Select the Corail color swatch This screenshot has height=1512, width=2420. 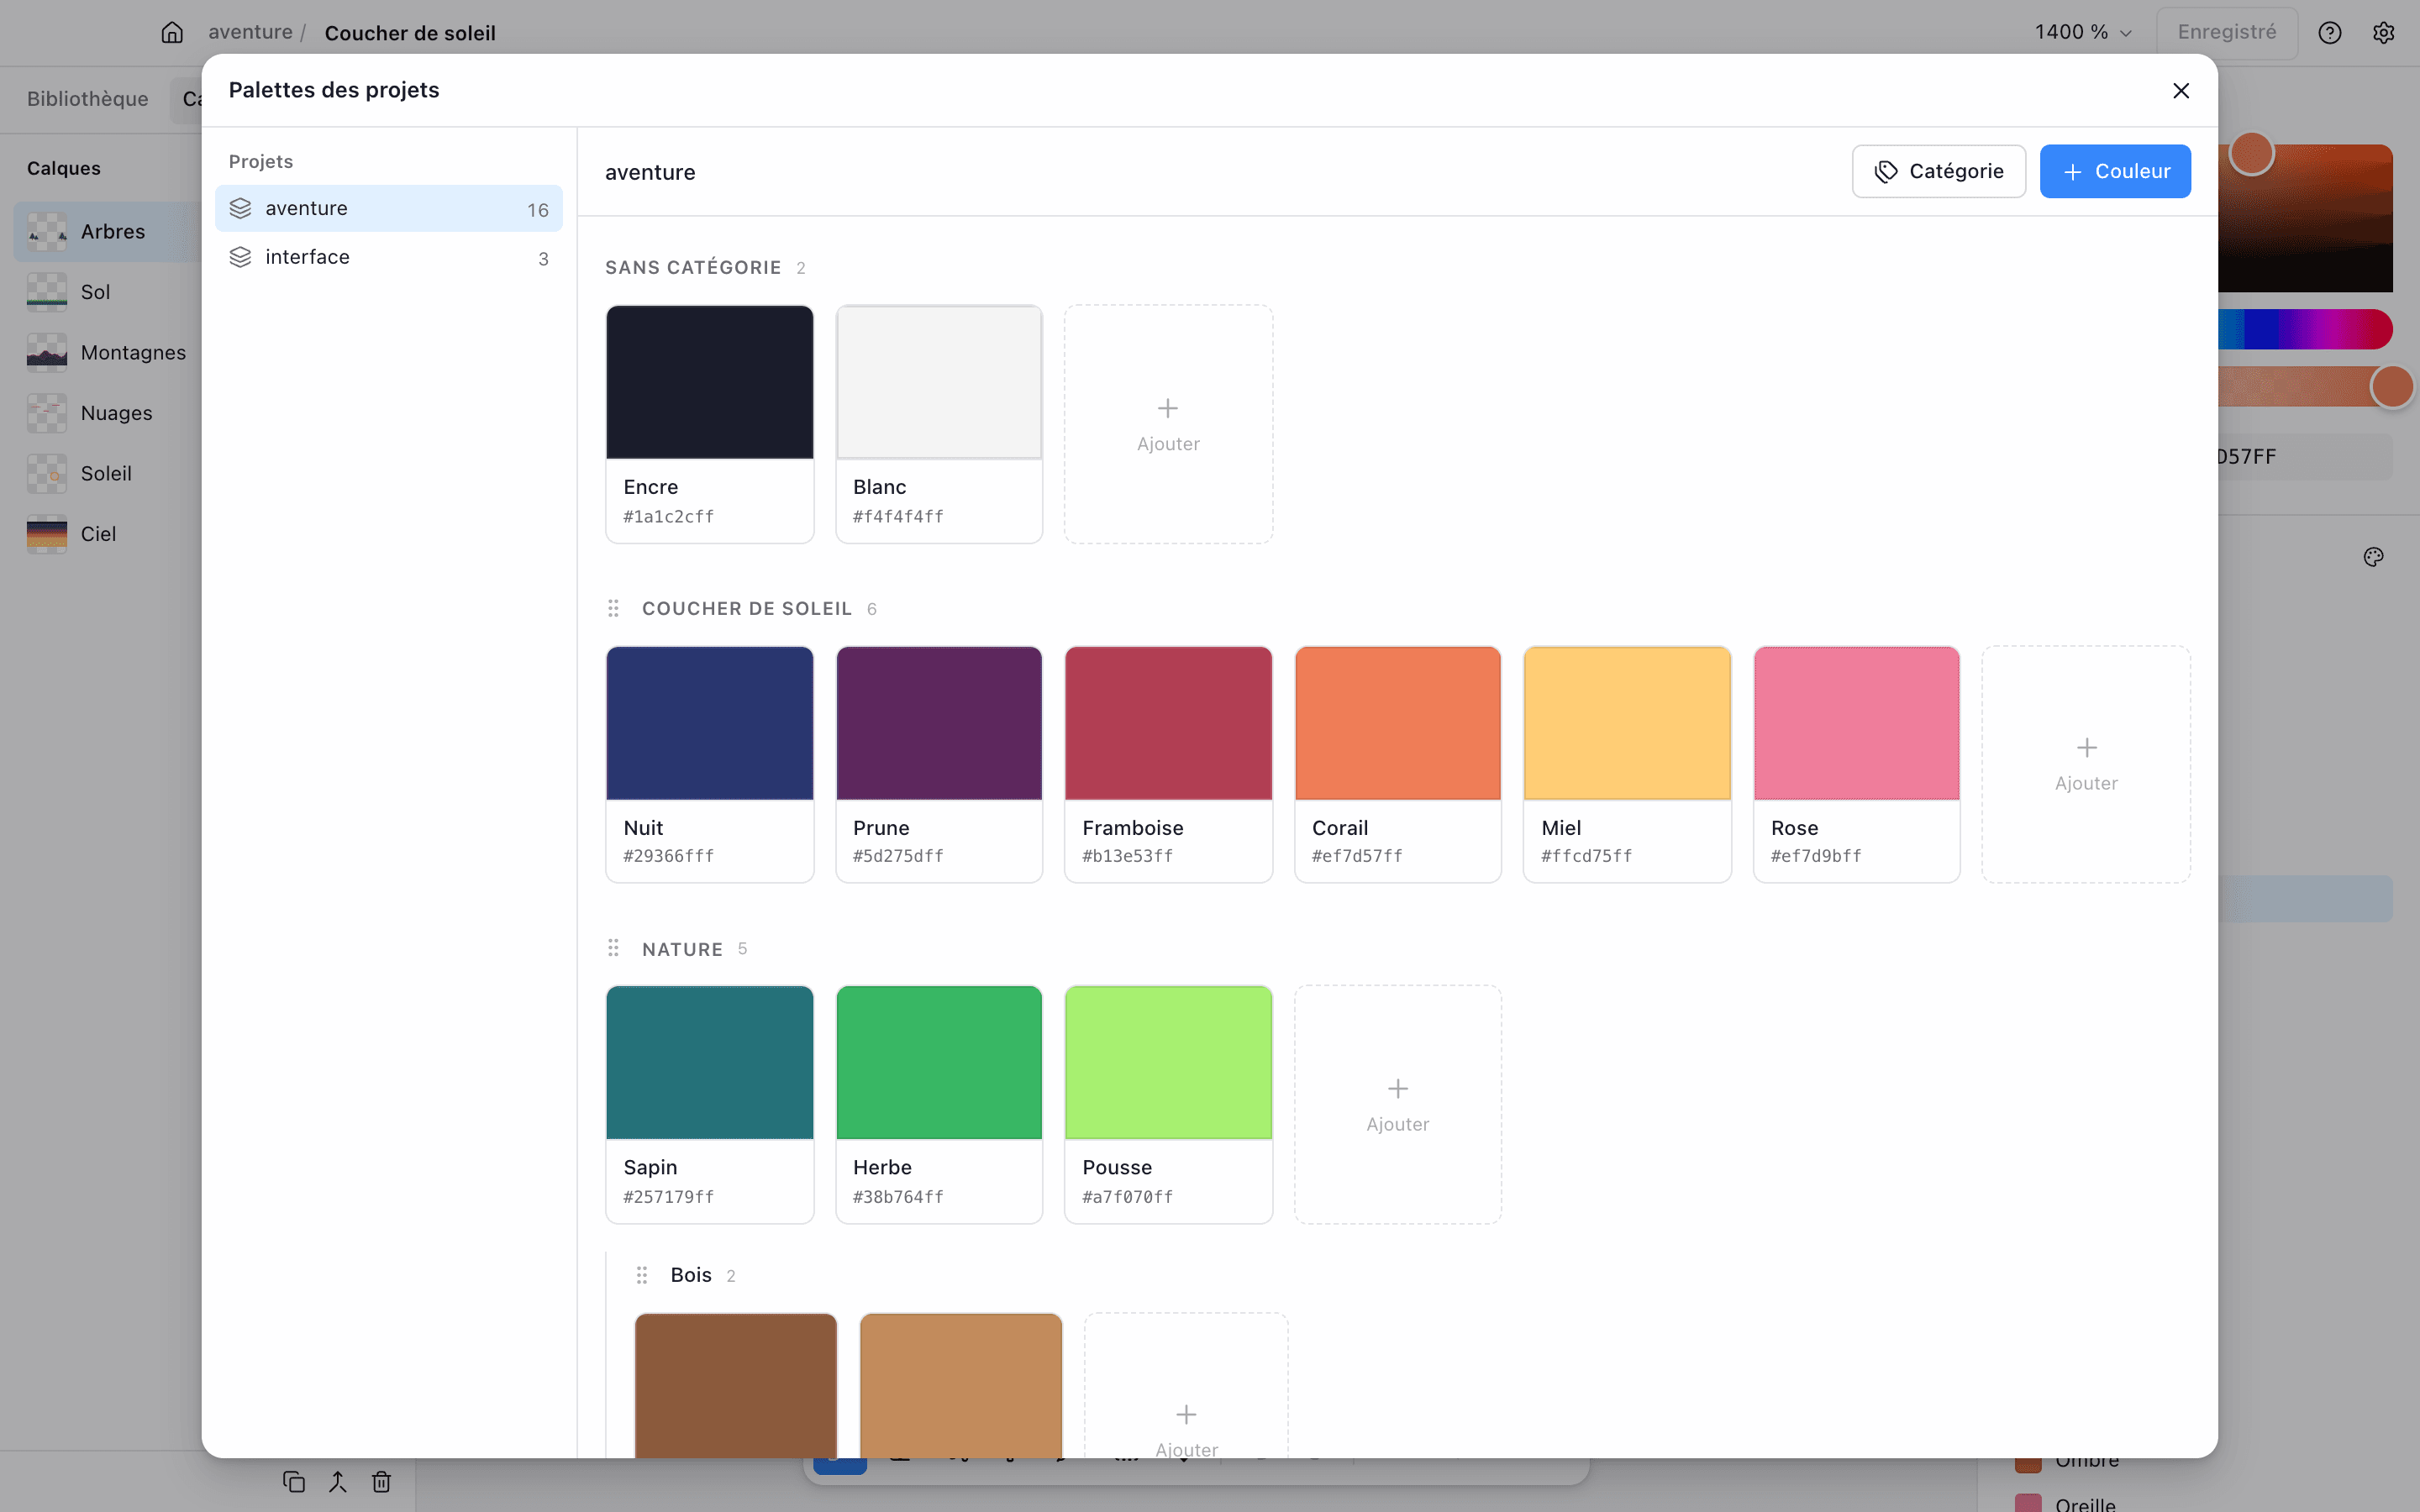(1397, 764)
